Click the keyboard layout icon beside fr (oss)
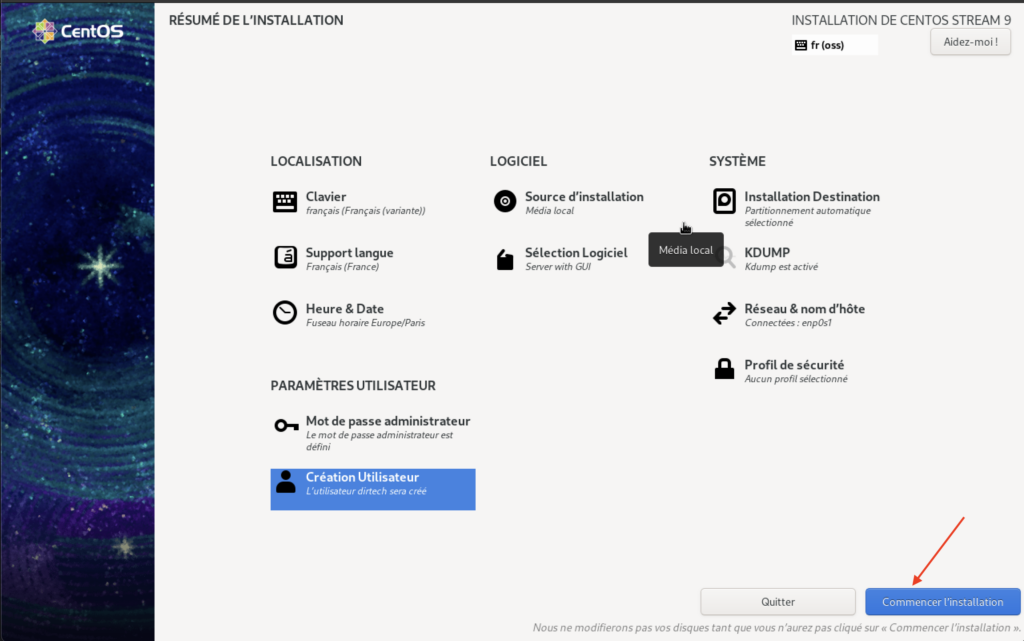1024x641 pixels. pos(801,45)
